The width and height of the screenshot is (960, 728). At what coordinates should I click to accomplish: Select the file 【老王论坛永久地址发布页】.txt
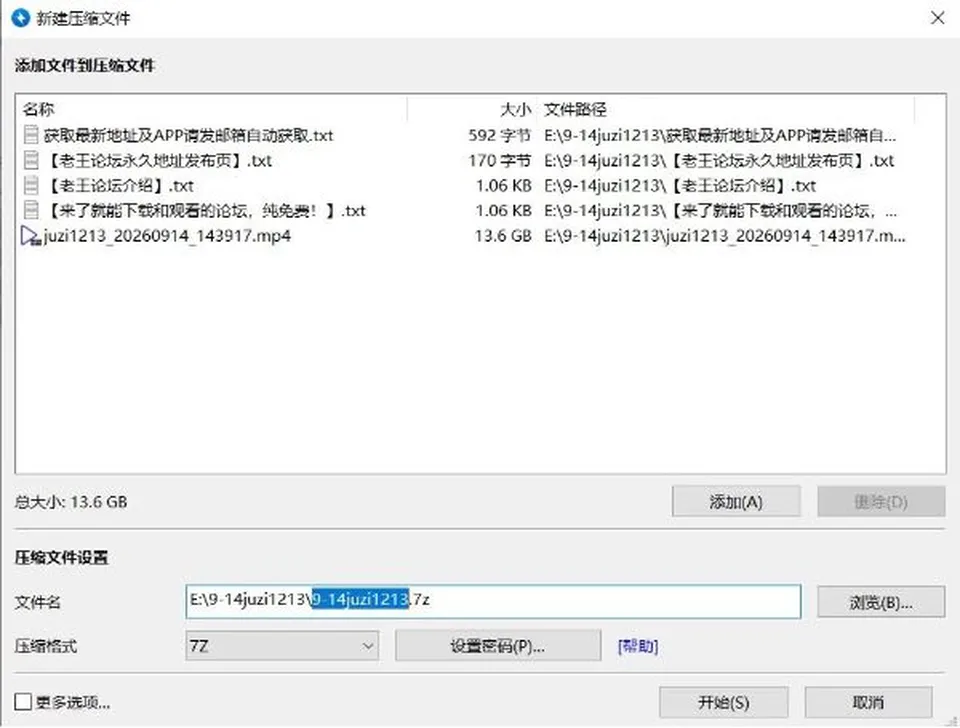point(158,160)
